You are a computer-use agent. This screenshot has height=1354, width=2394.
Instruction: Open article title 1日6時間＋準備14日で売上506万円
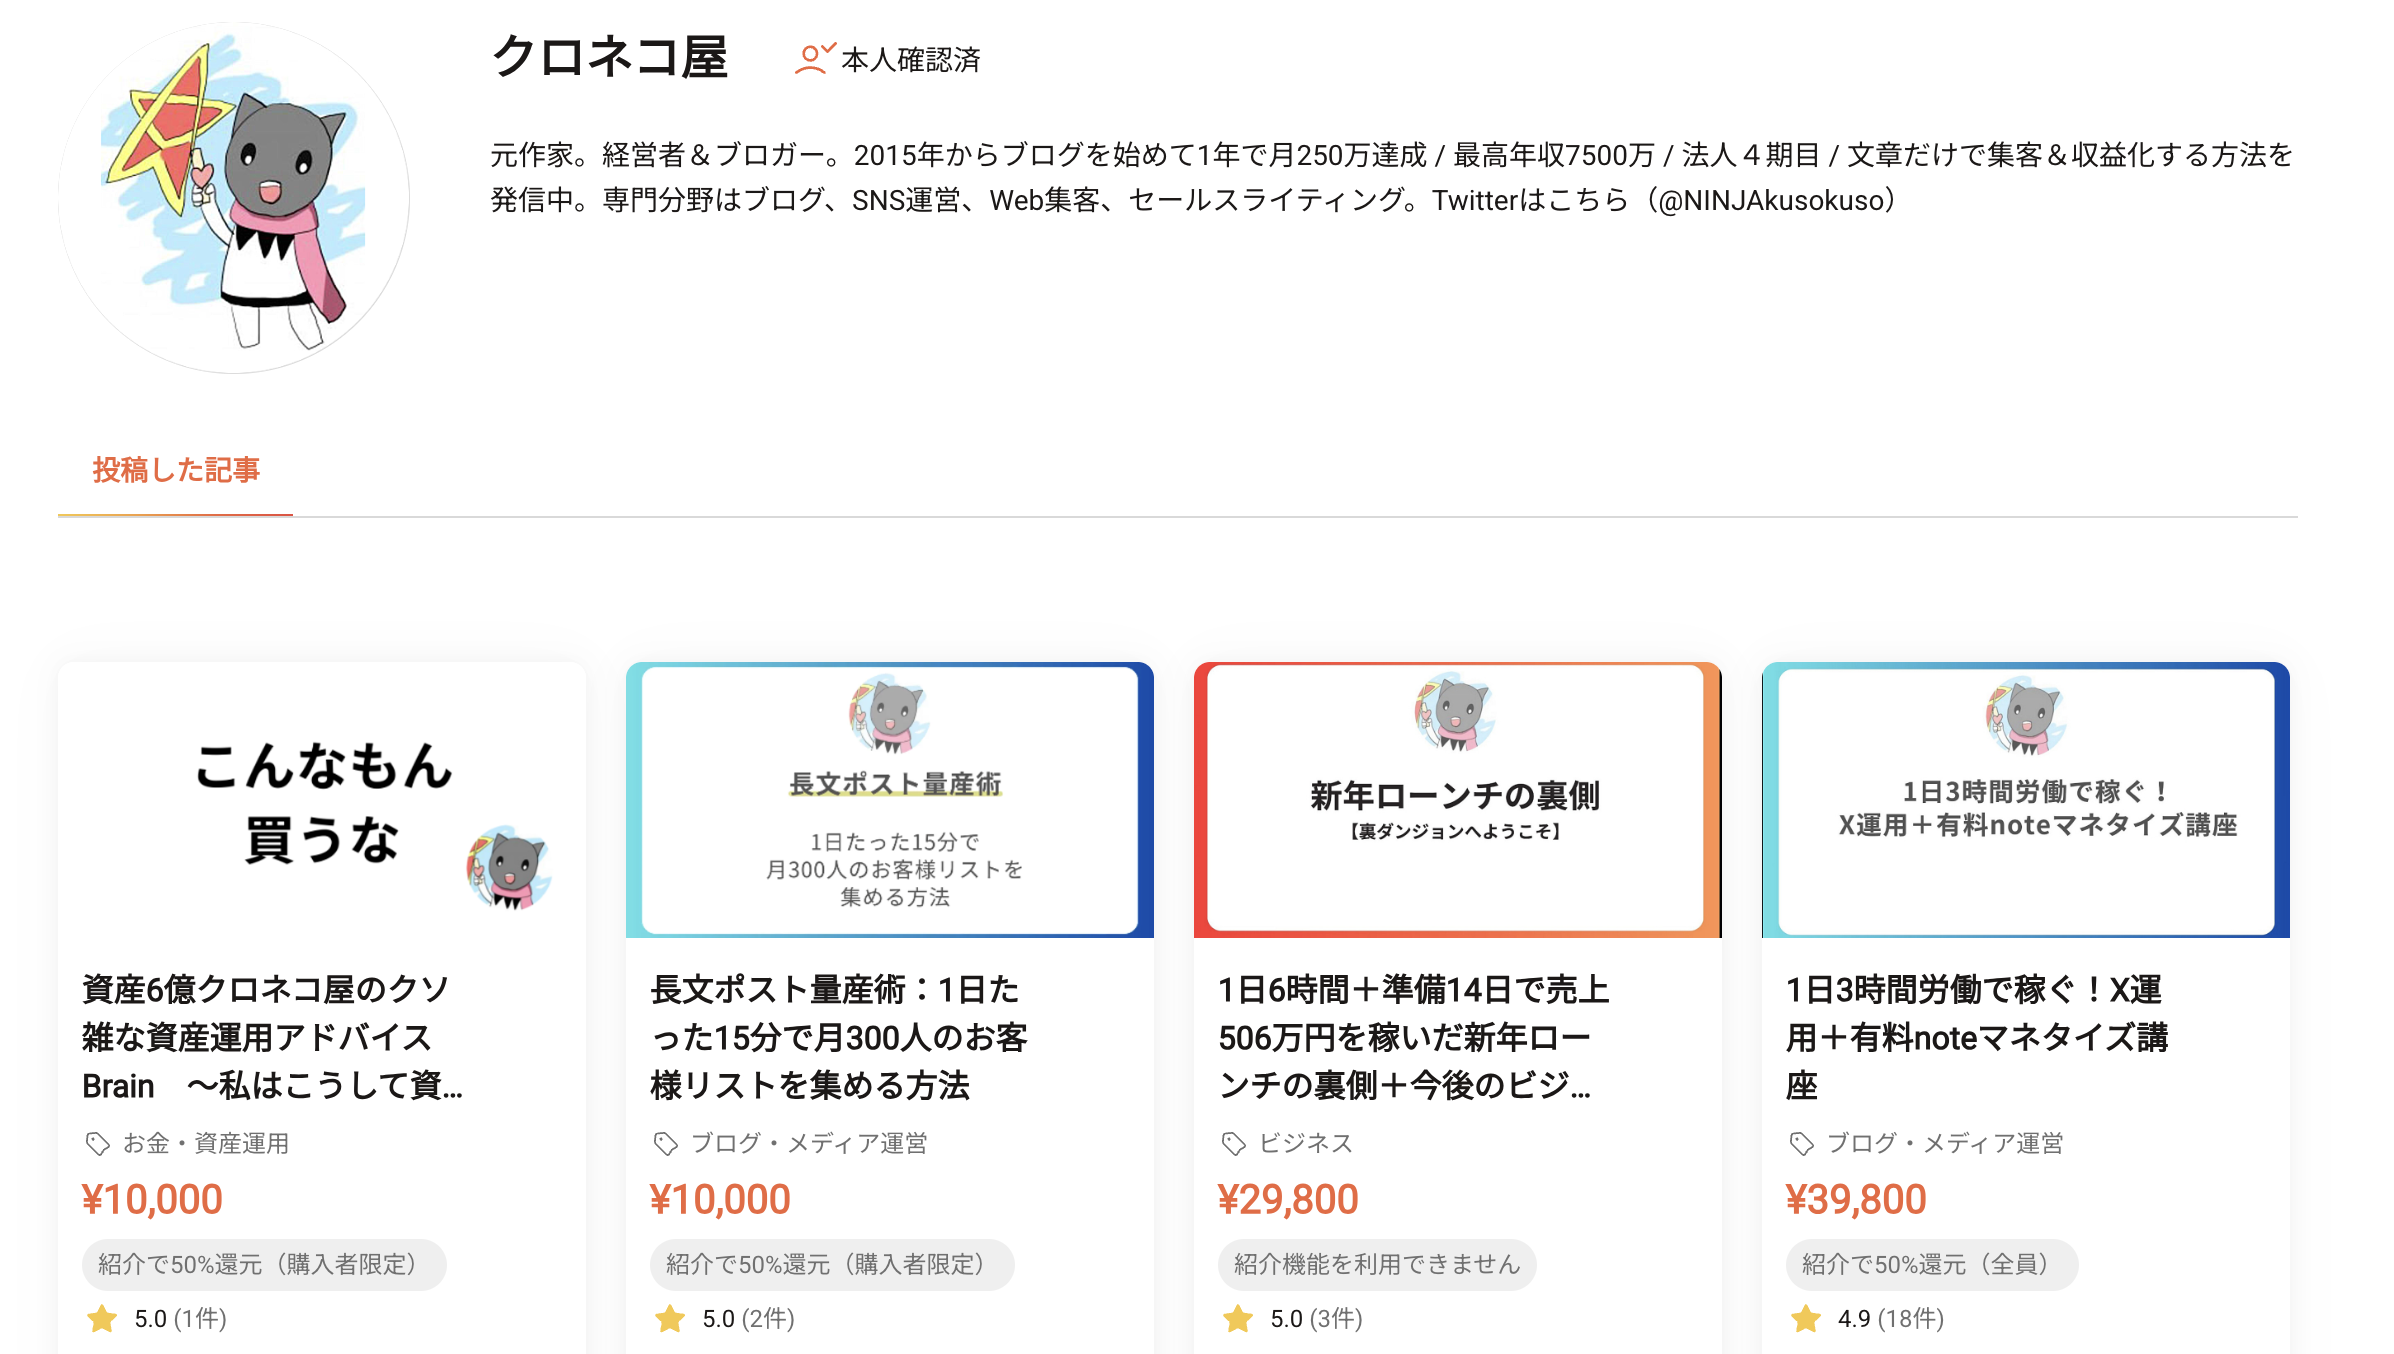coord(1413,1037)
